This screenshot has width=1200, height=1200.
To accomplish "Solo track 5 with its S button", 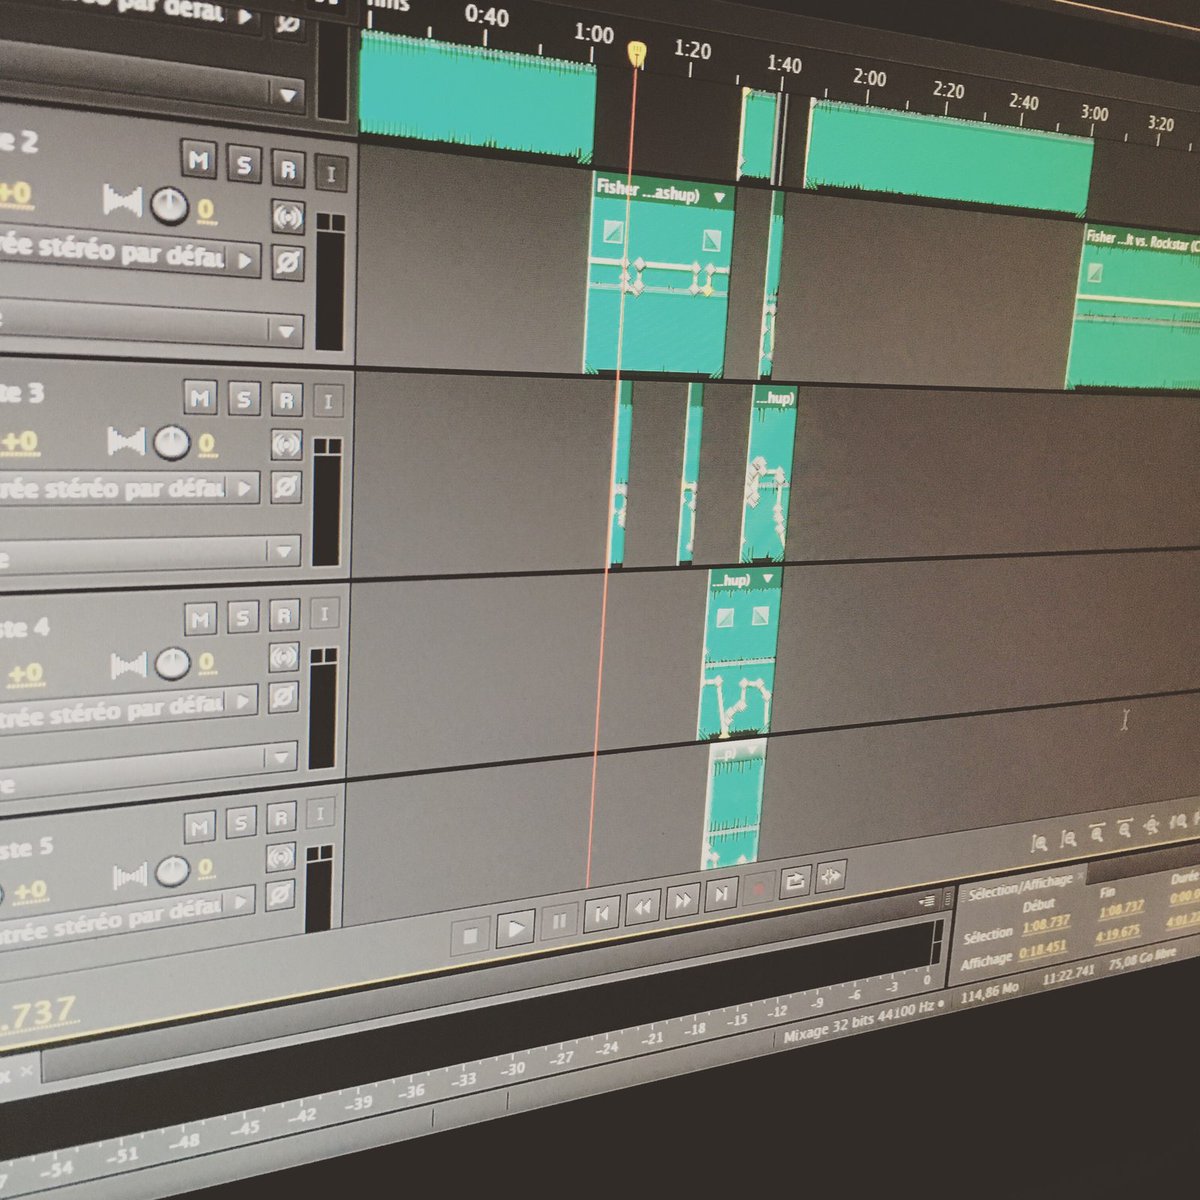I will coord(240,822).
